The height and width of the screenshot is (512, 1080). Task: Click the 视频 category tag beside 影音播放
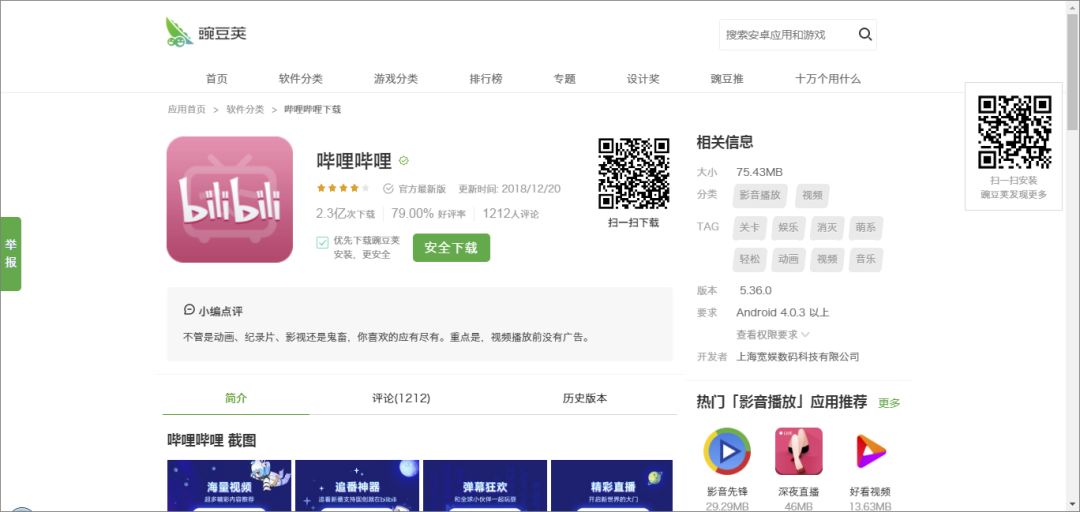click(812, 195)
